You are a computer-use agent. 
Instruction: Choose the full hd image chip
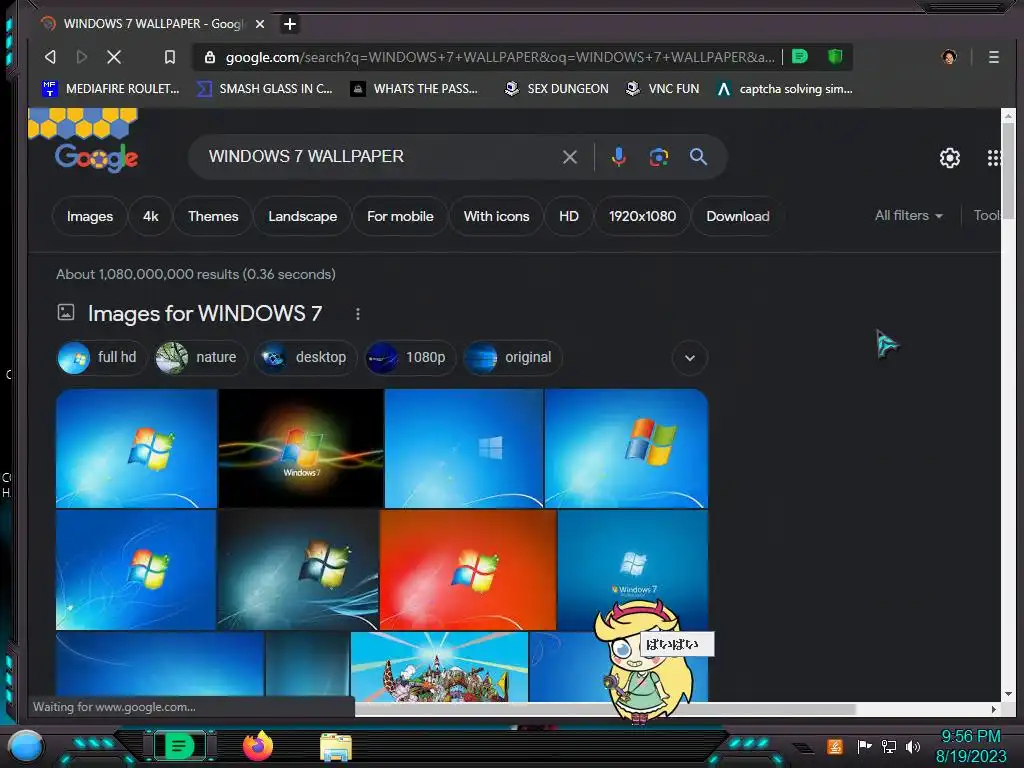(101, 357)
